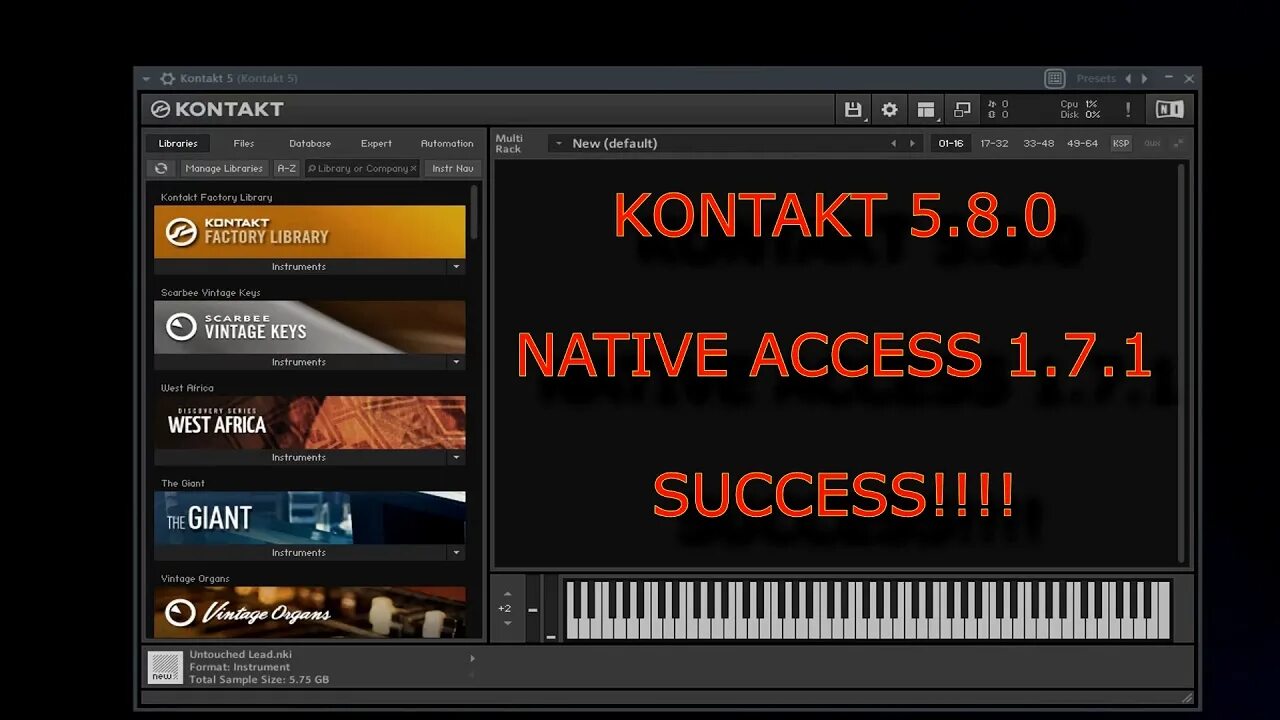Toggle A-Z library sorting
This screenshot has width=1280, height=720.
point(287,168)
